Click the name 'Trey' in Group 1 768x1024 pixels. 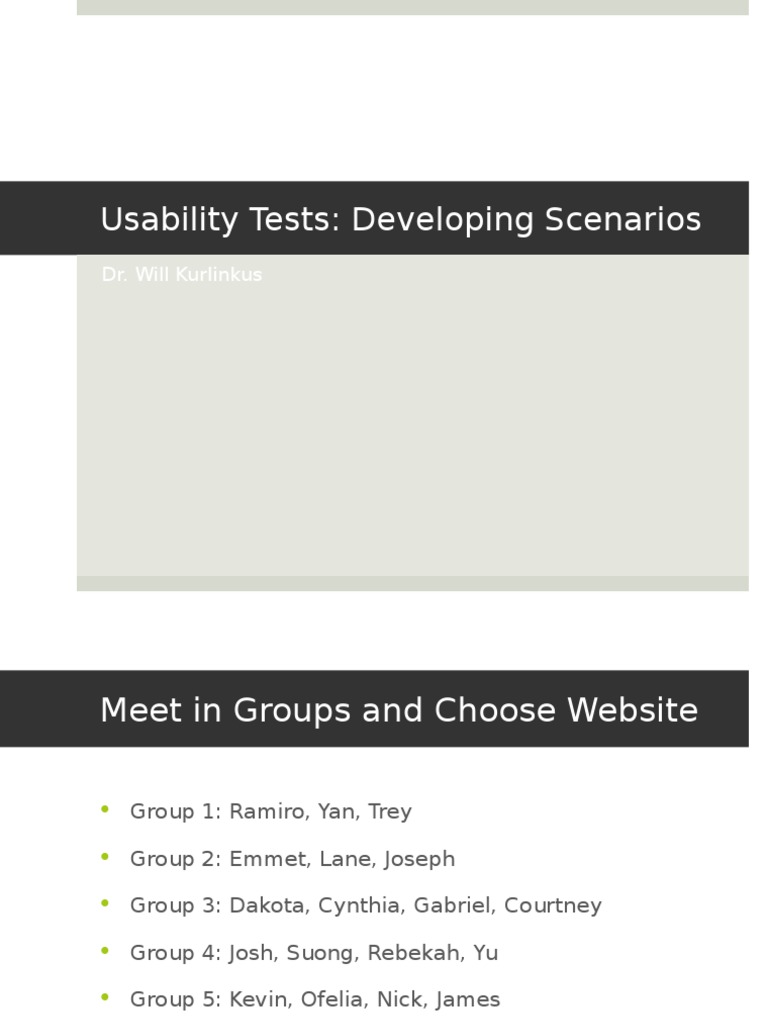390,811
